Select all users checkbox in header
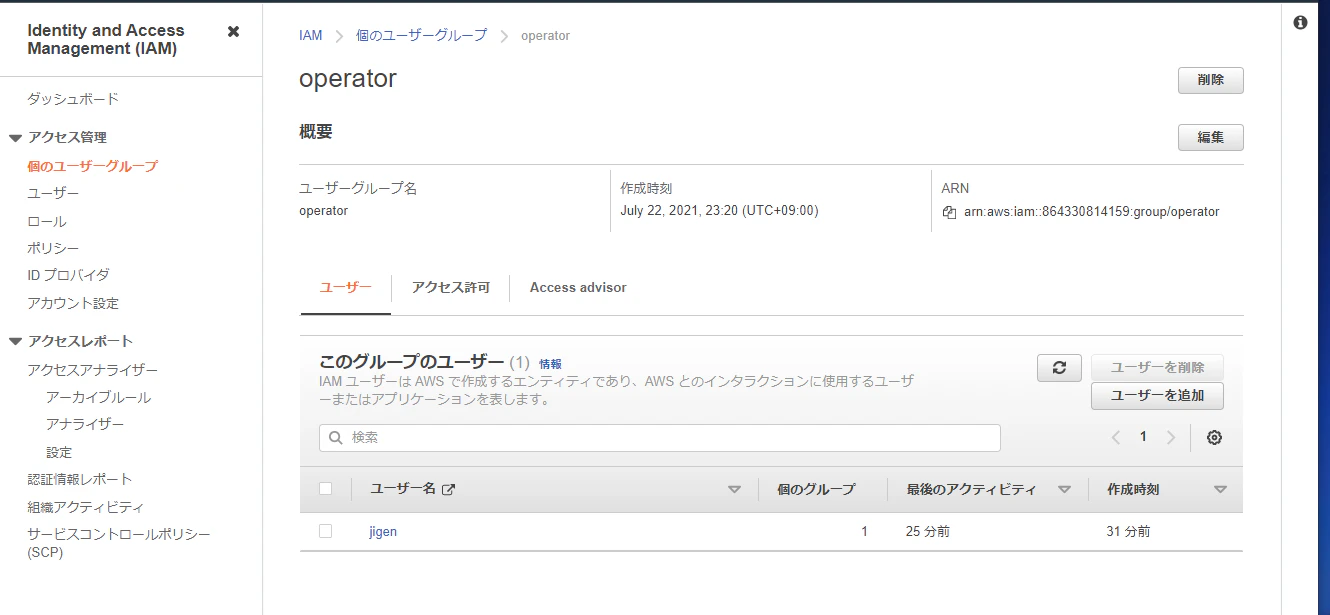Screen dimensions: 1330x615 click(x=325, y=489)
